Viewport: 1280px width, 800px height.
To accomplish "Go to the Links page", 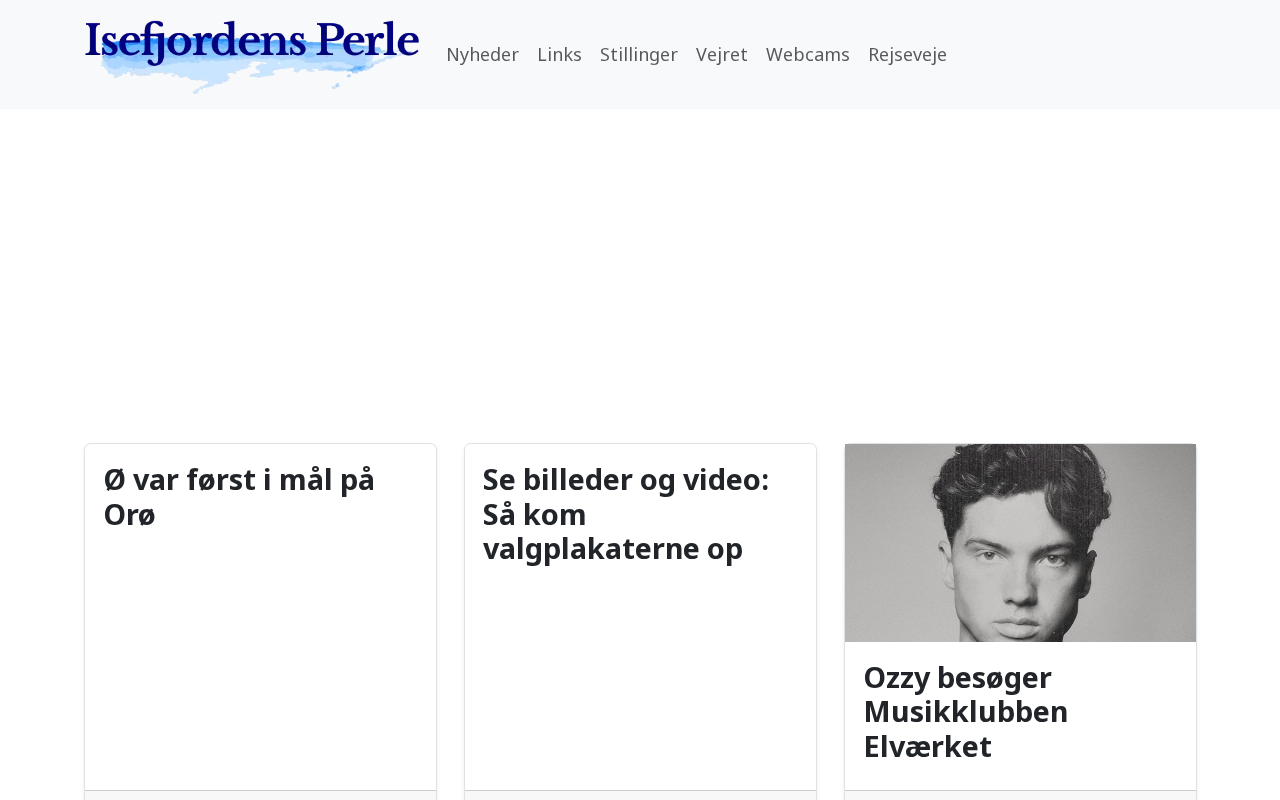I will point(559,55).
